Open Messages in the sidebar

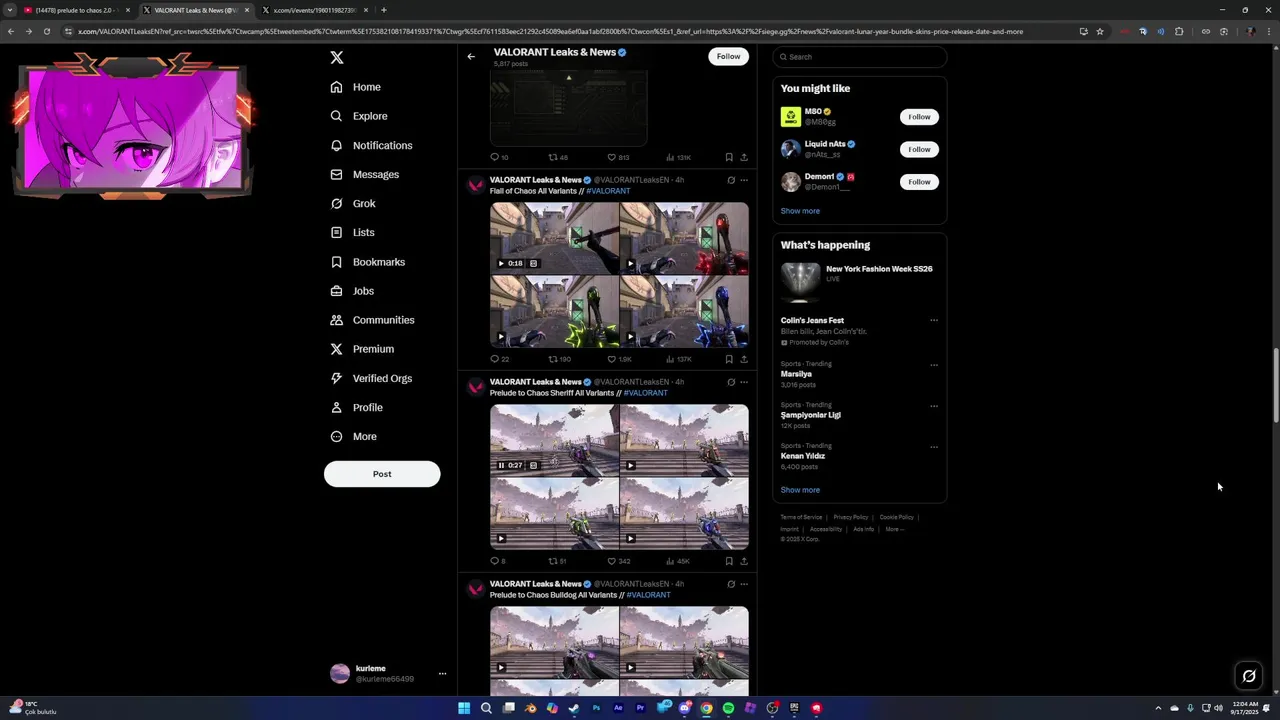pyautogui.click(x=365, y=174)
